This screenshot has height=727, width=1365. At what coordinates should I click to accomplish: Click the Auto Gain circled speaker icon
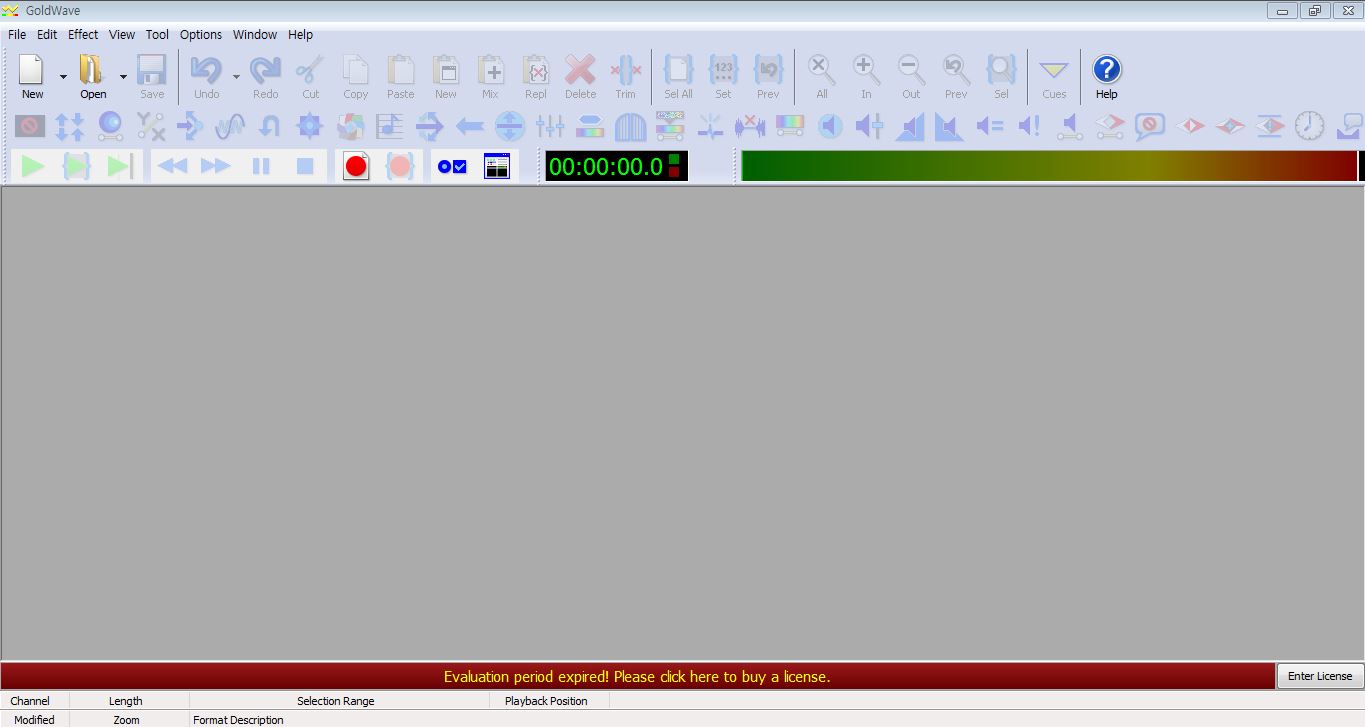[830, 126]
